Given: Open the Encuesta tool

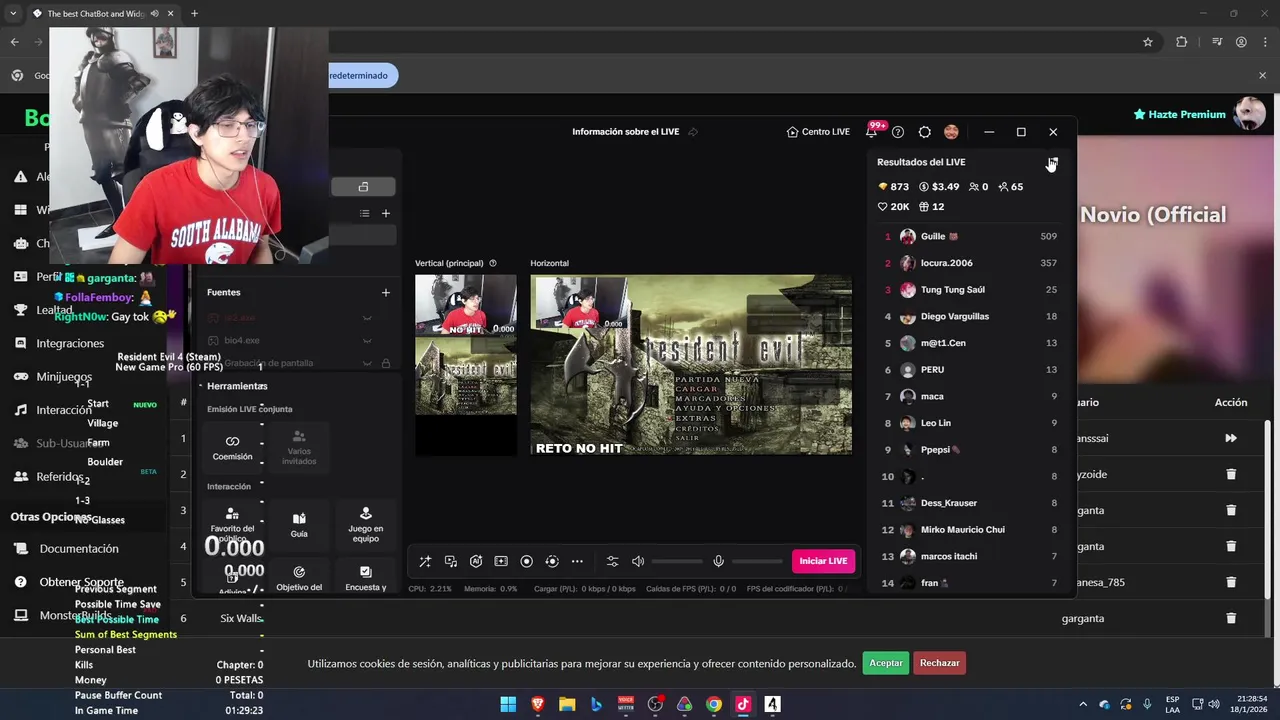Looking at the screenshot, I should pos(365,578).
